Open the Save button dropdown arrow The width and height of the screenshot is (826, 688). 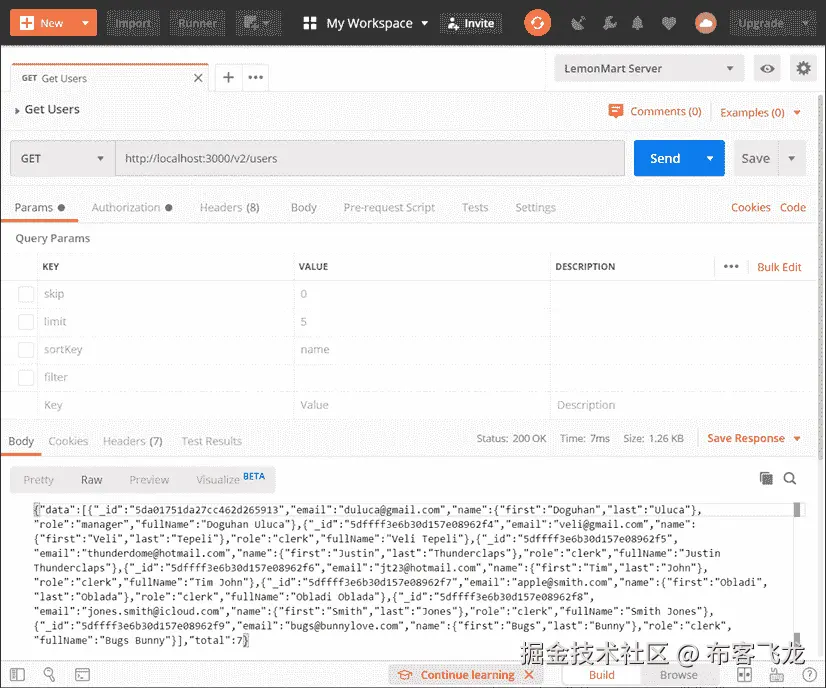pos(791,159)
